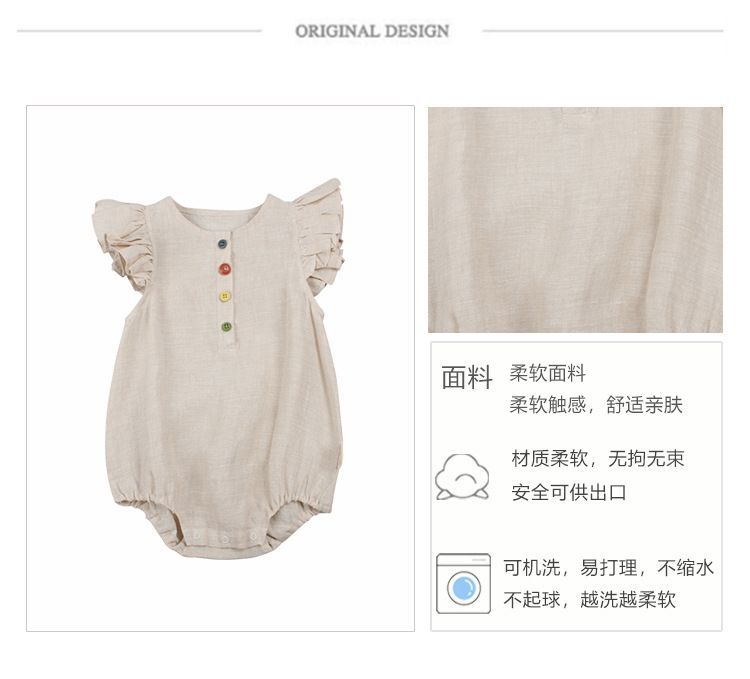
Task: Click the 面料 heading label
Action: pyautogui.click(x=467, y=377)
